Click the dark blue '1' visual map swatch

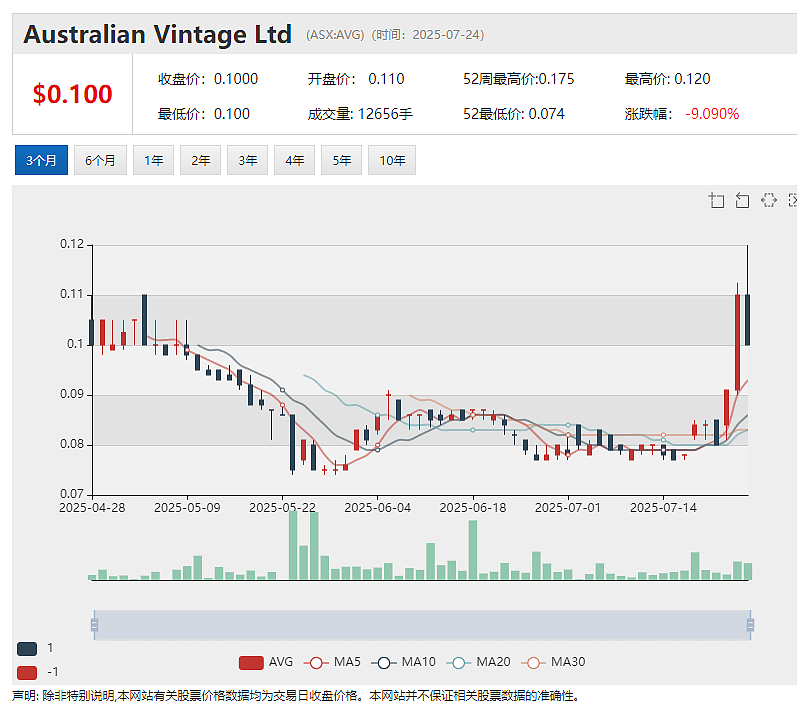pos(27,649)
